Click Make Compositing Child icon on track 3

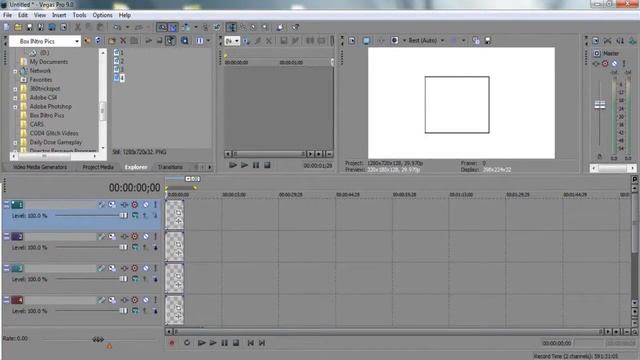[156, 279]
